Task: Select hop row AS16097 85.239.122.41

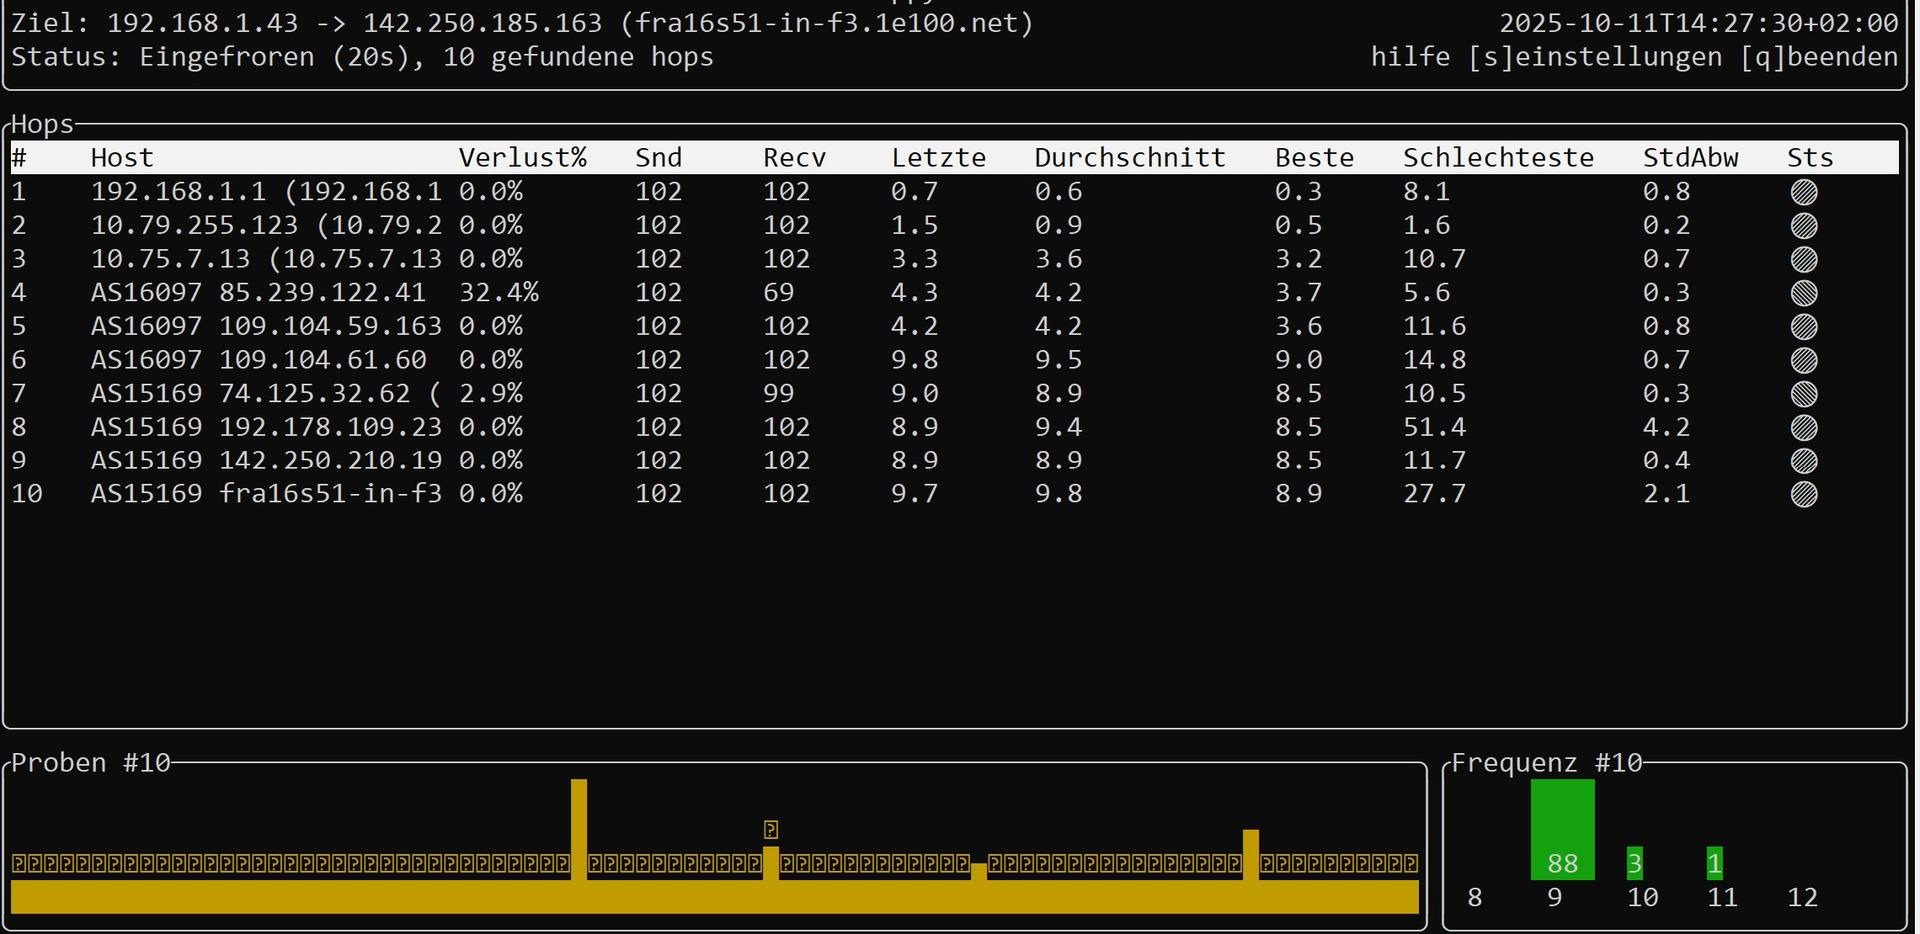Action: [x=954, y=293]
